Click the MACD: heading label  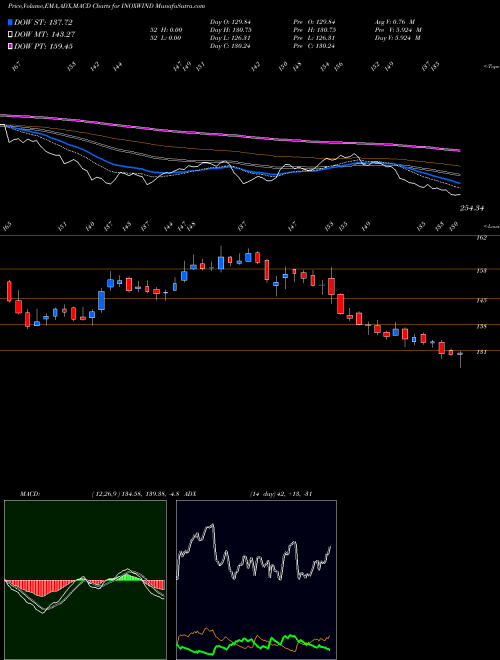point(29,494)
